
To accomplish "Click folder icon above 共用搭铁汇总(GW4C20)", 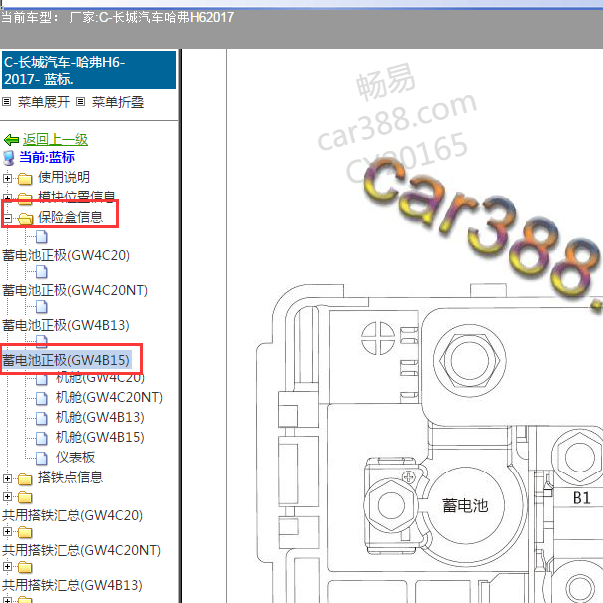I will point(25,497).
